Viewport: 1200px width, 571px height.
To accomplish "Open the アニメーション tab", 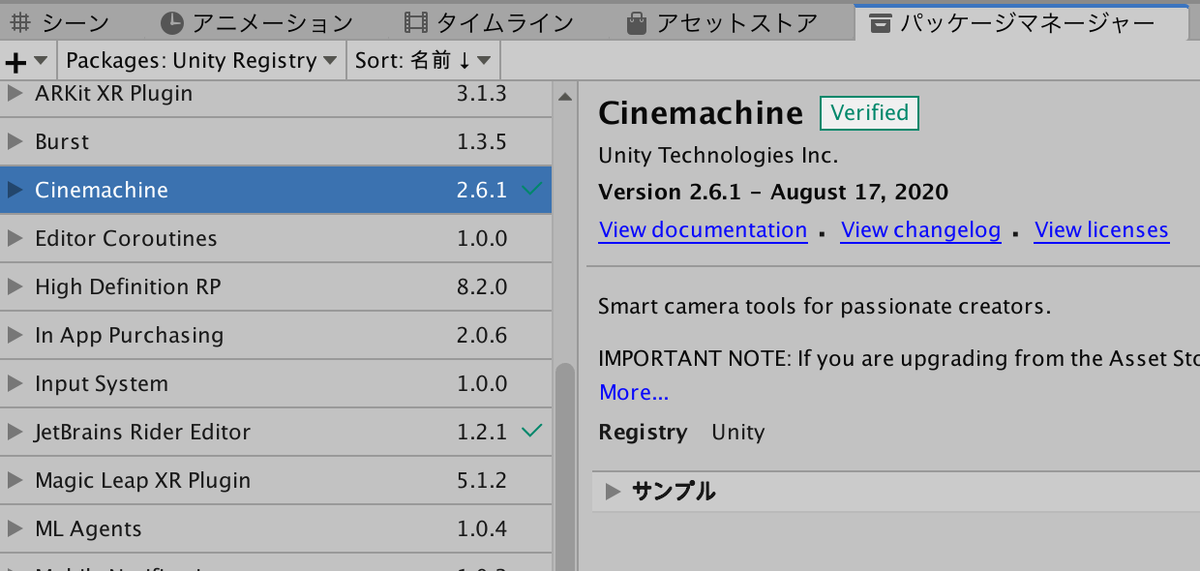I will [257, 21].
